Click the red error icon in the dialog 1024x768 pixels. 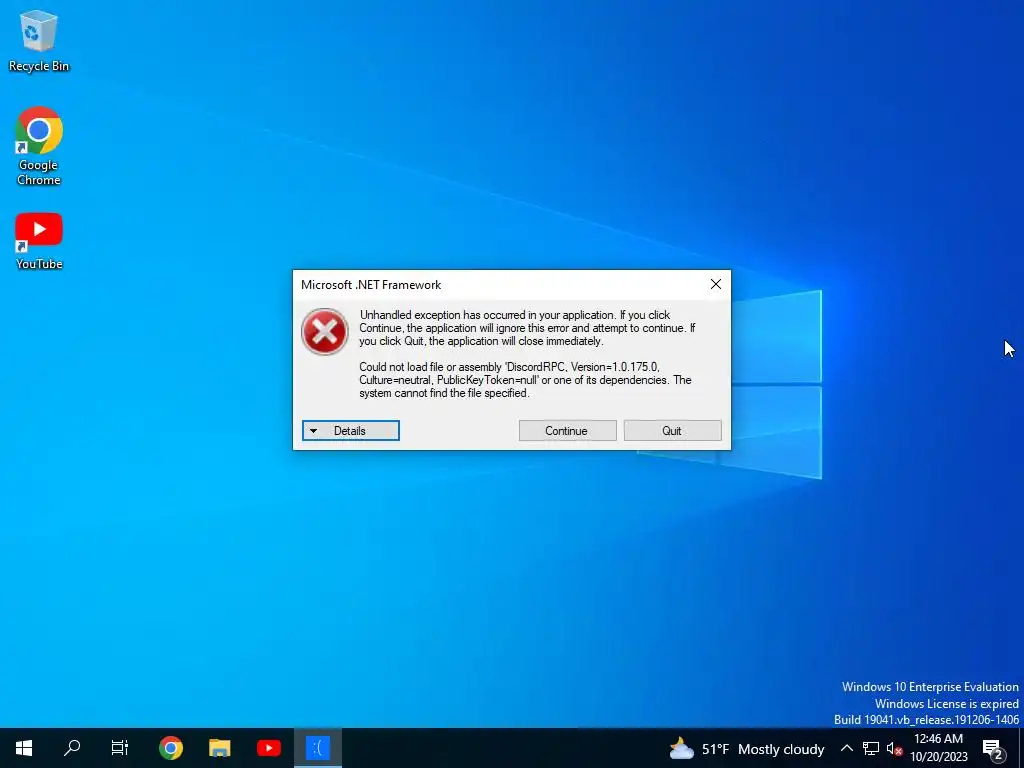click(325, 332)
